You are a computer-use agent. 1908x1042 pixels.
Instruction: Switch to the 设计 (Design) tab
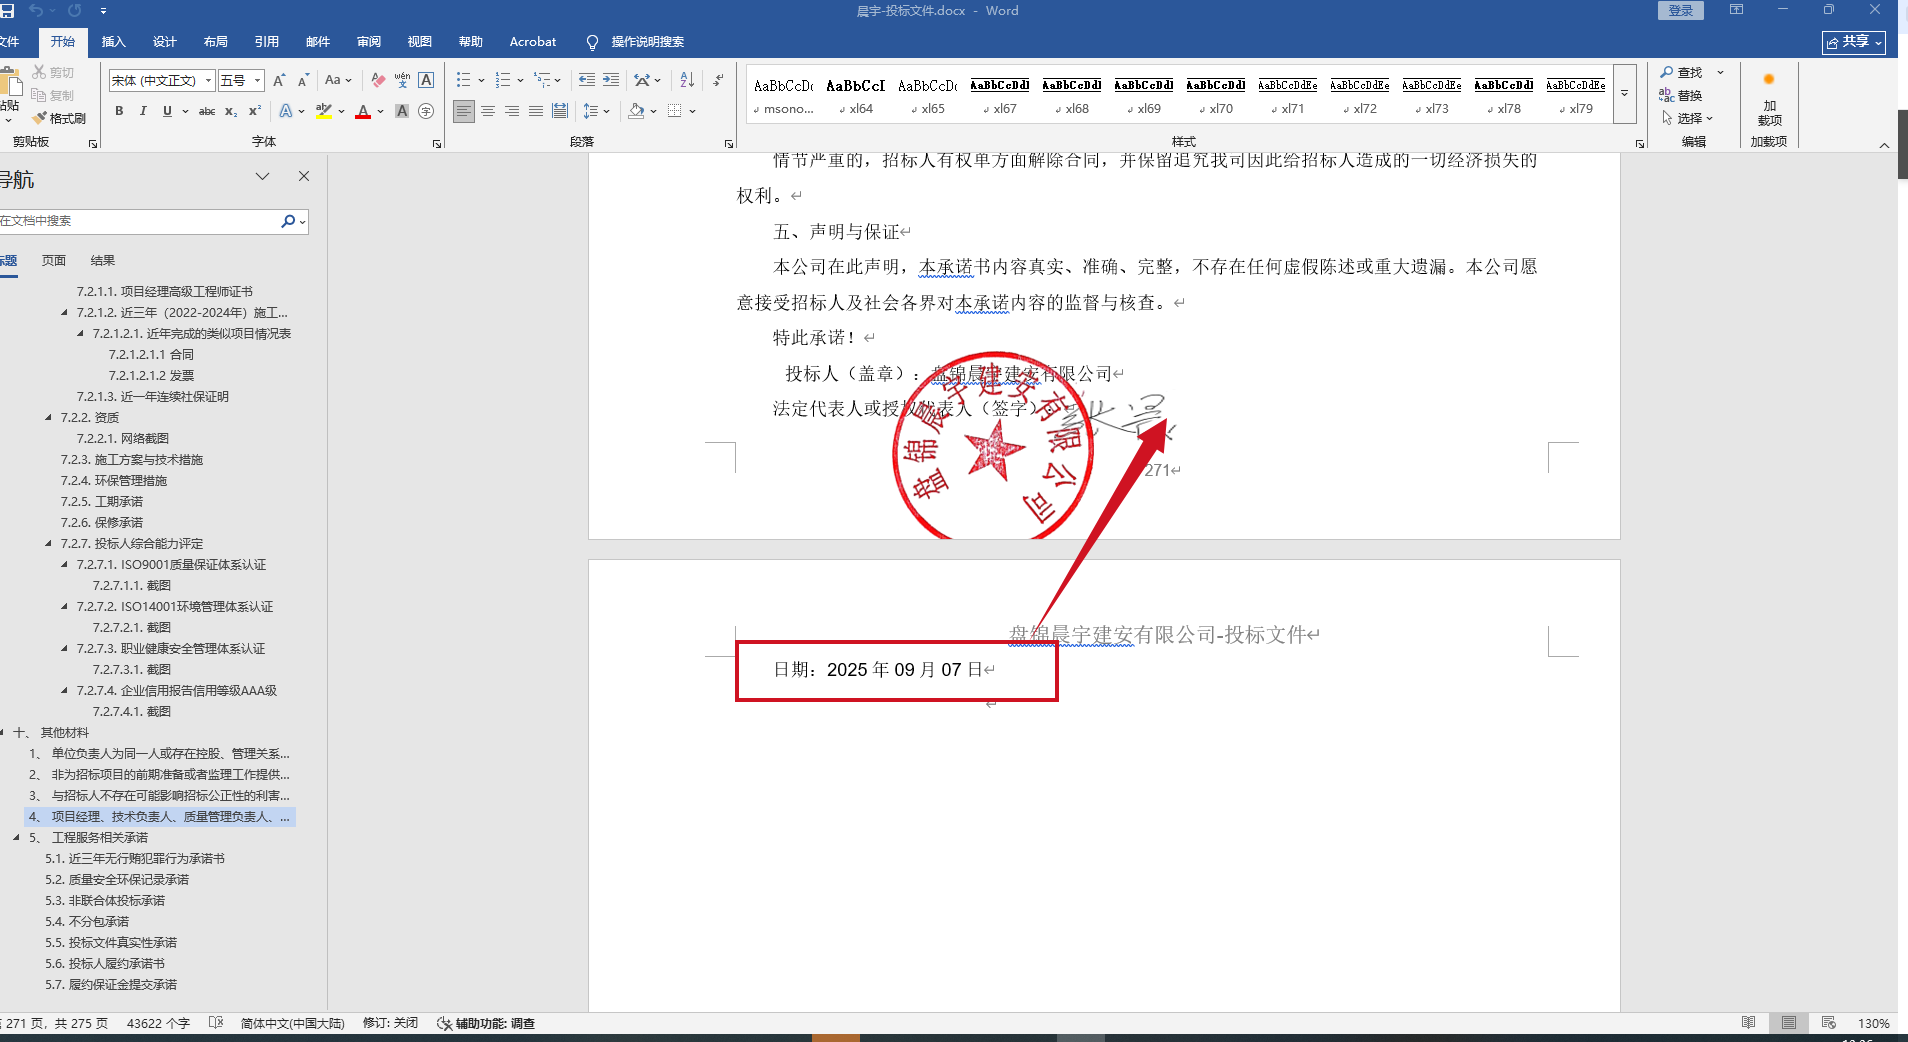pyautogui.click(x=165, y=42)
